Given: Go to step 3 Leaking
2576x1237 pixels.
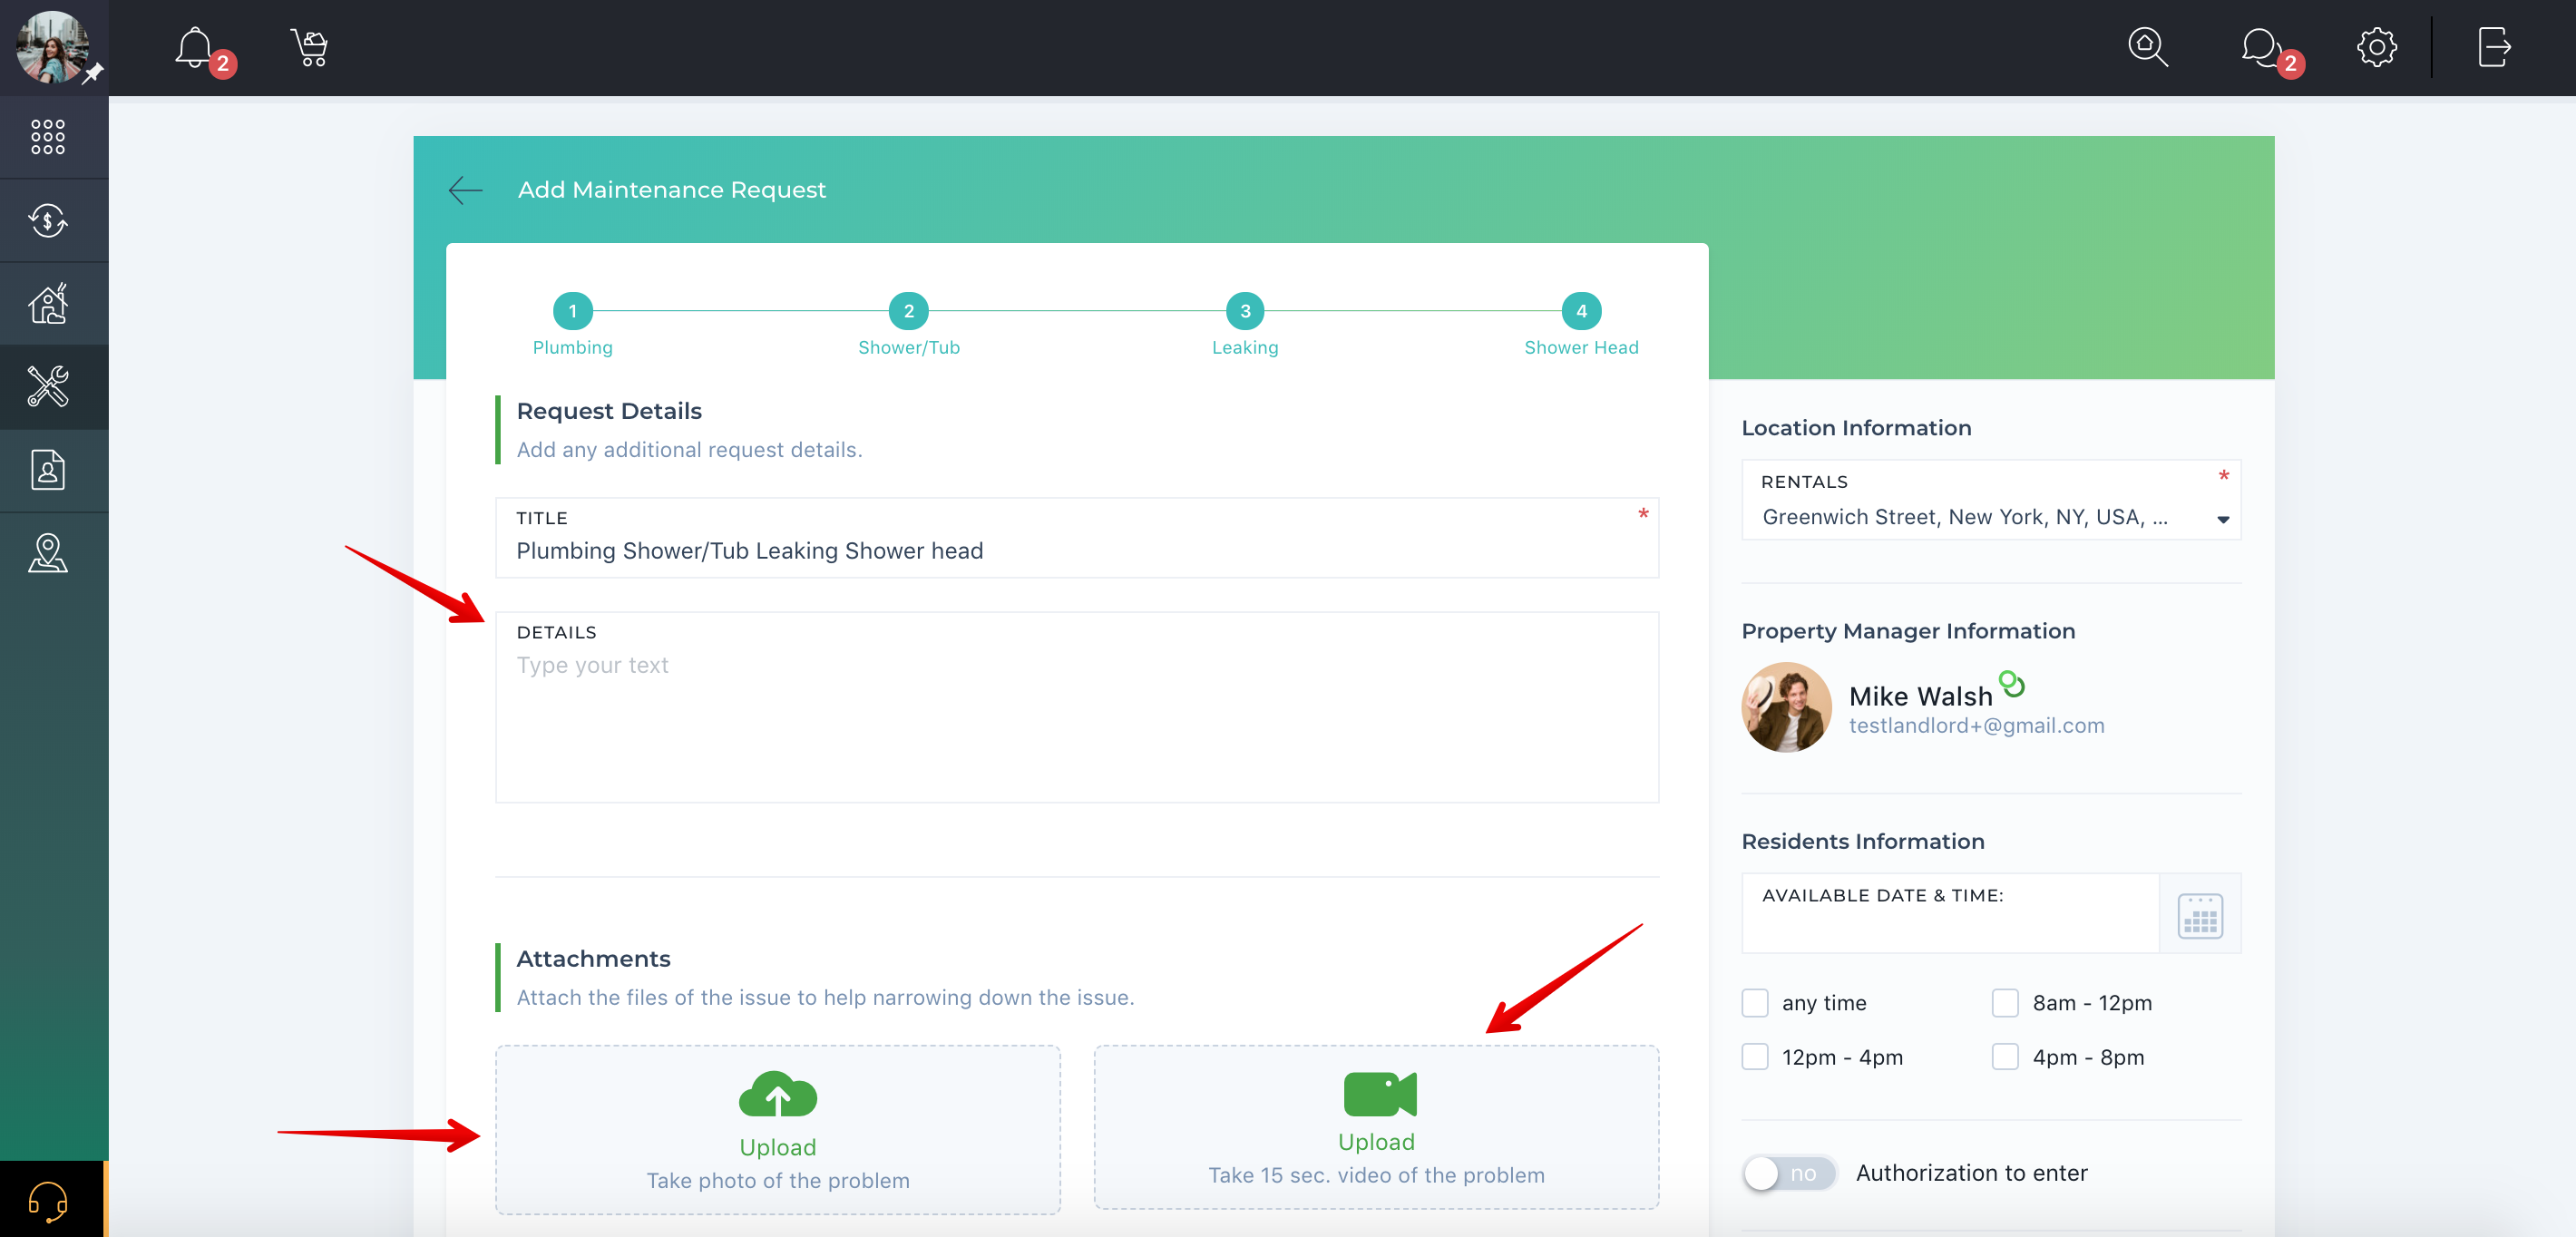Looking at the screenshot, I should [1245, 311].
